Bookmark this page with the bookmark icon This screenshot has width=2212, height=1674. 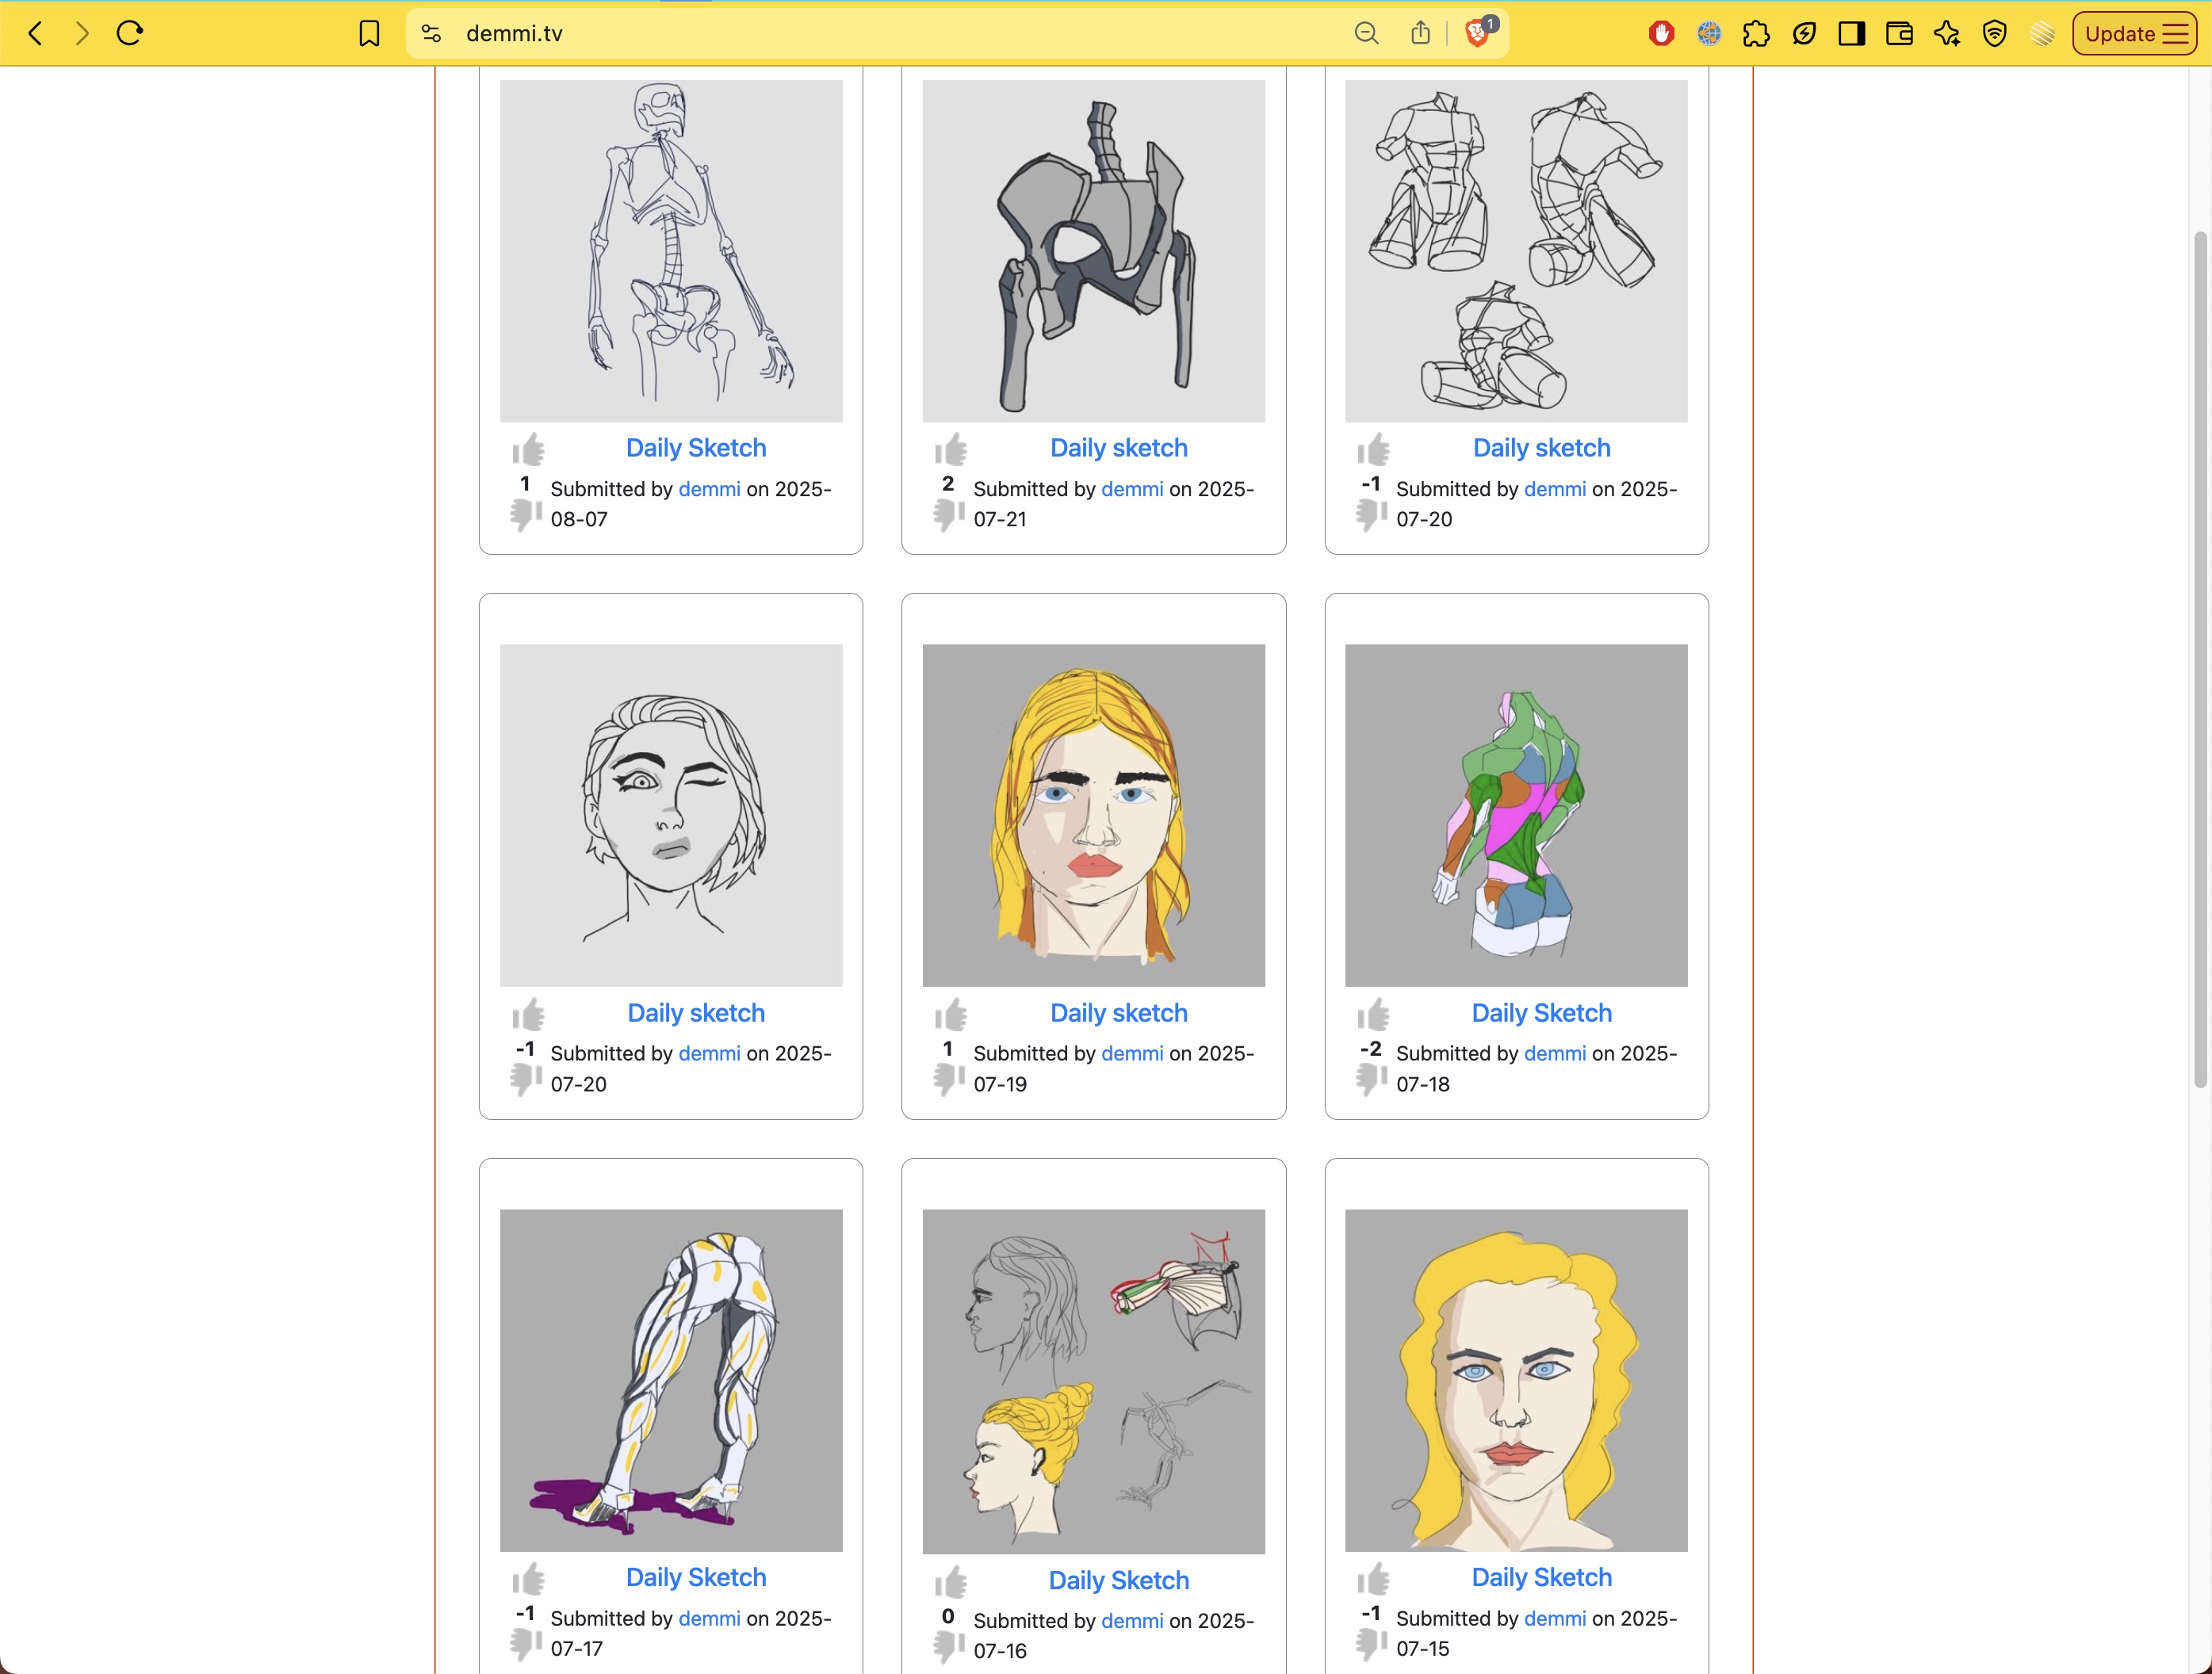point(369,34)
